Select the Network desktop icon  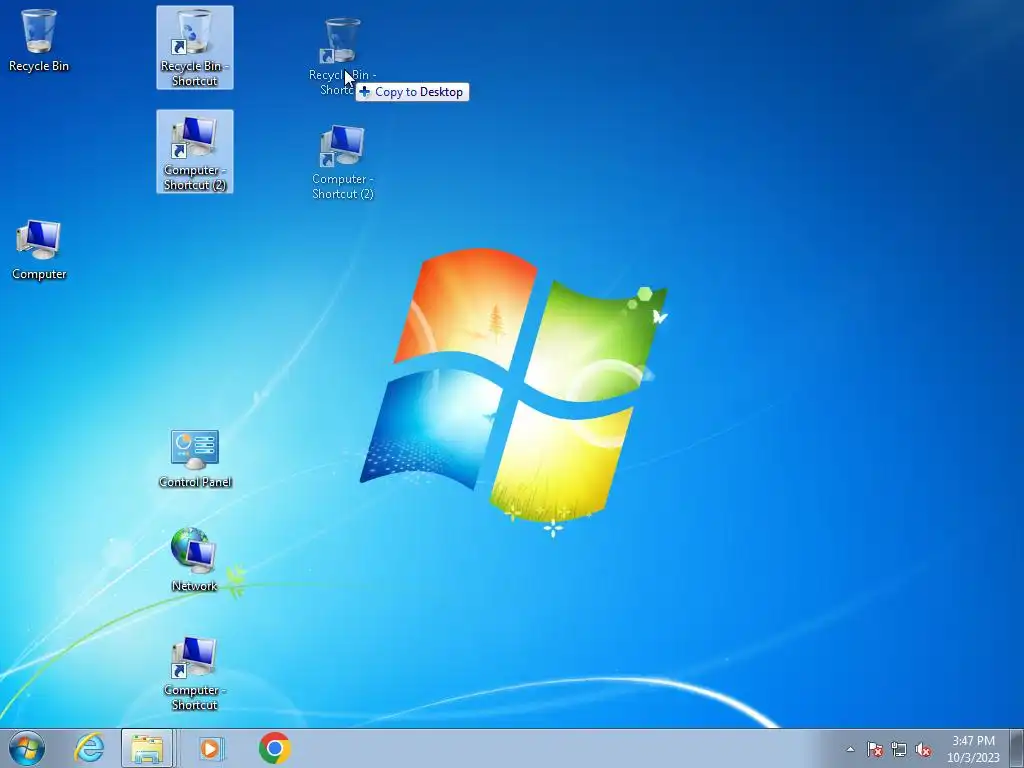[x=195, y=560]
